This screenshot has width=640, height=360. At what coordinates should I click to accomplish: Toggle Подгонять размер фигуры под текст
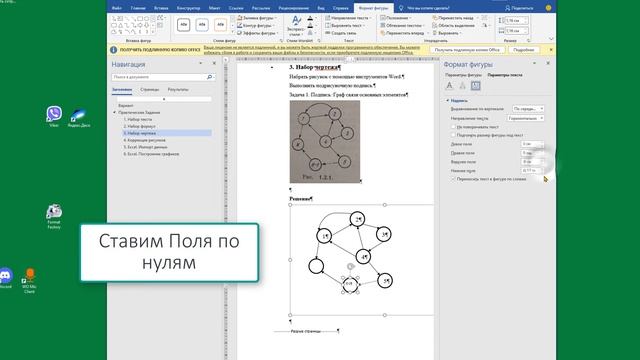(453, 135)
